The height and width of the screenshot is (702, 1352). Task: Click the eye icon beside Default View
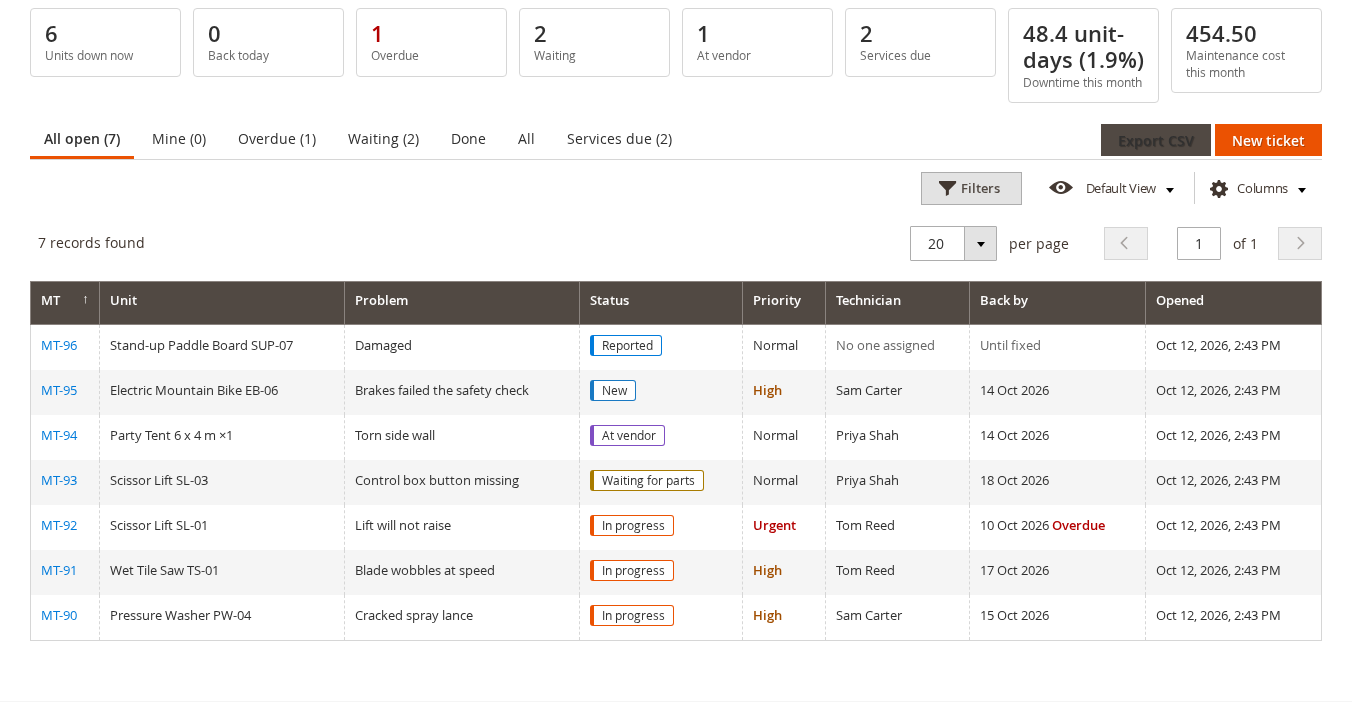coord(1061,188)
